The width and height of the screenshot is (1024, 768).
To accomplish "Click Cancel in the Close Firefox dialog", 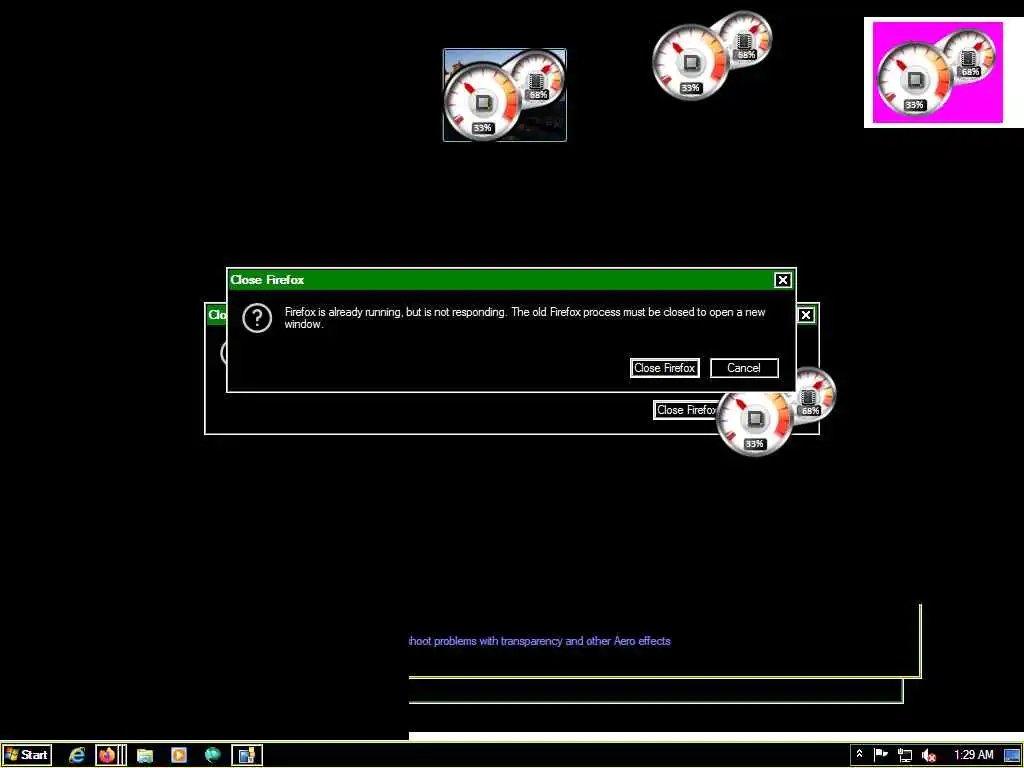I will (x=744, y=368).
